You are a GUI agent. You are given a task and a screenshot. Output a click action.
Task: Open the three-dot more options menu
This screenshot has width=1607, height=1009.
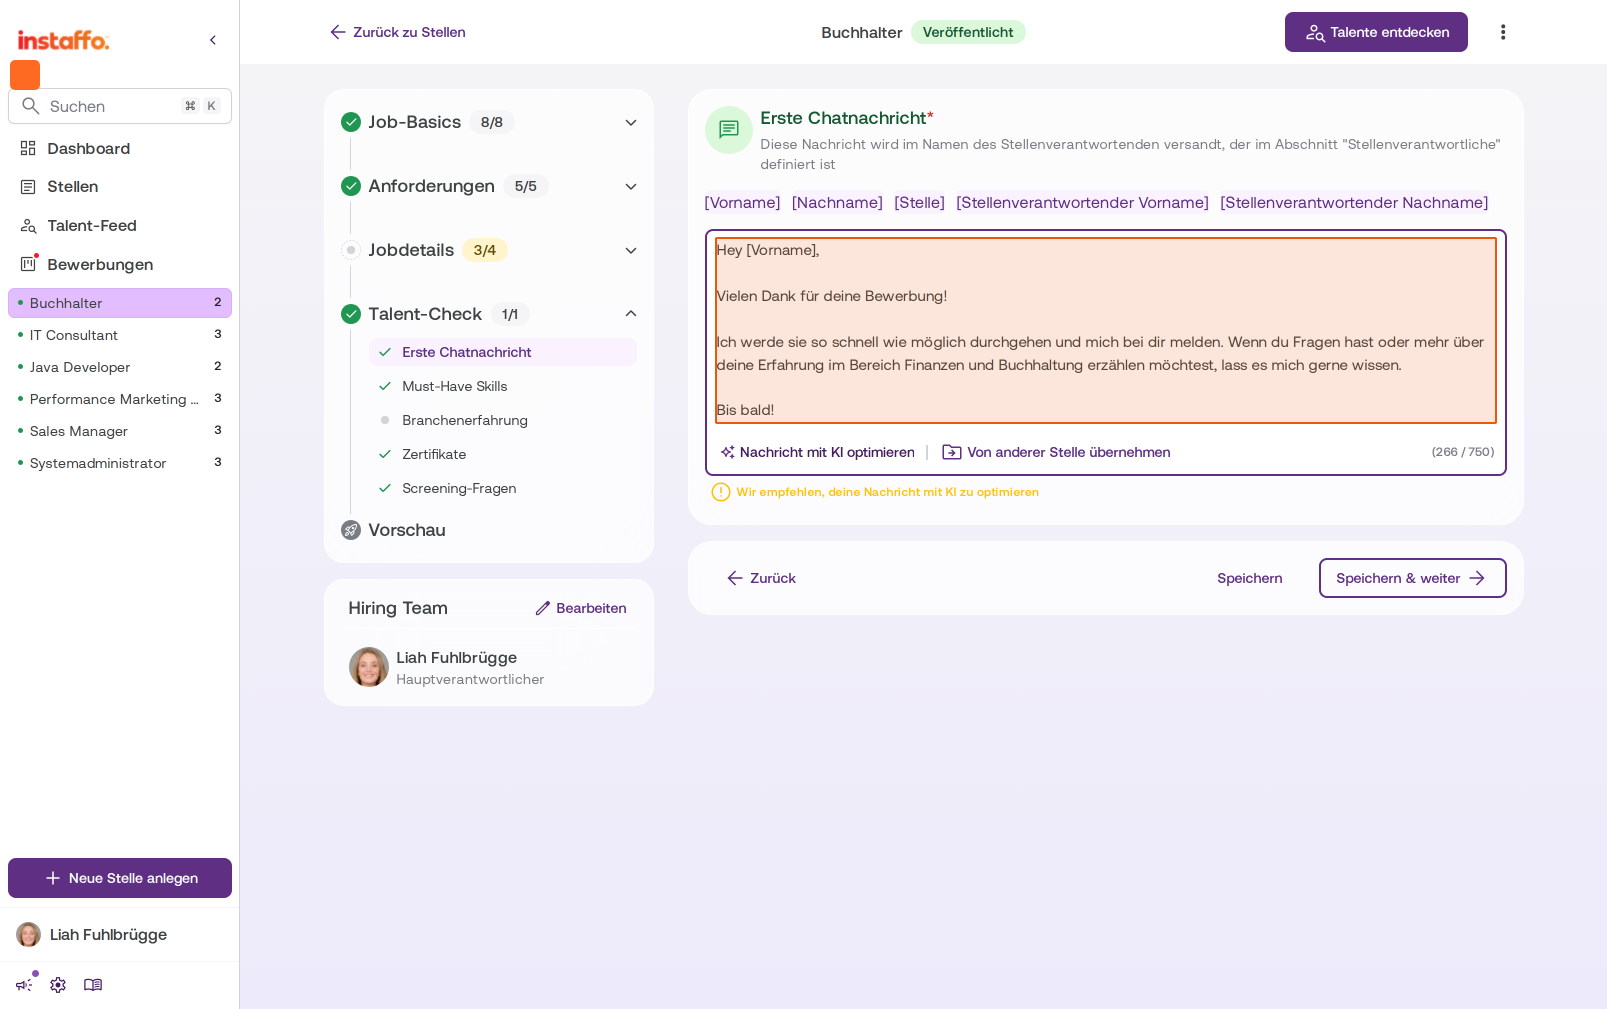[1502, 32]
